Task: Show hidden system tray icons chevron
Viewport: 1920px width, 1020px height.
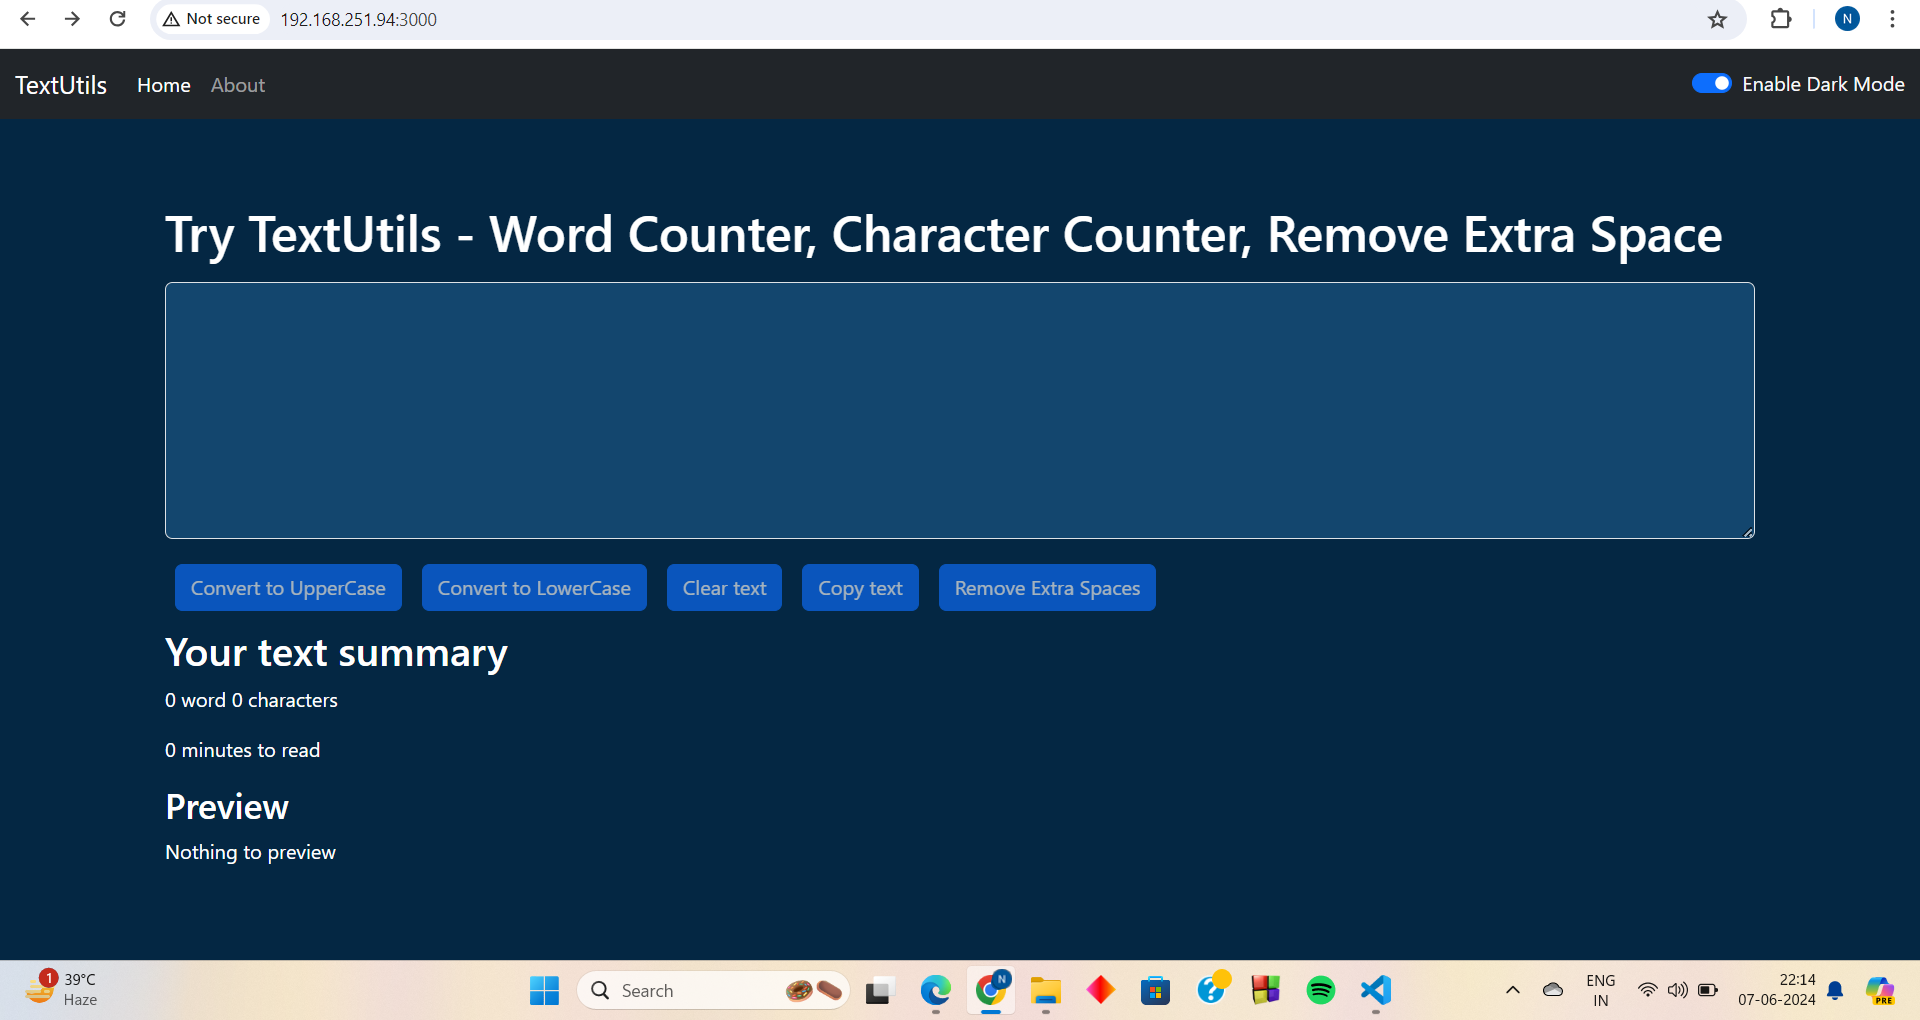Action: click(x=1512, y=990)
